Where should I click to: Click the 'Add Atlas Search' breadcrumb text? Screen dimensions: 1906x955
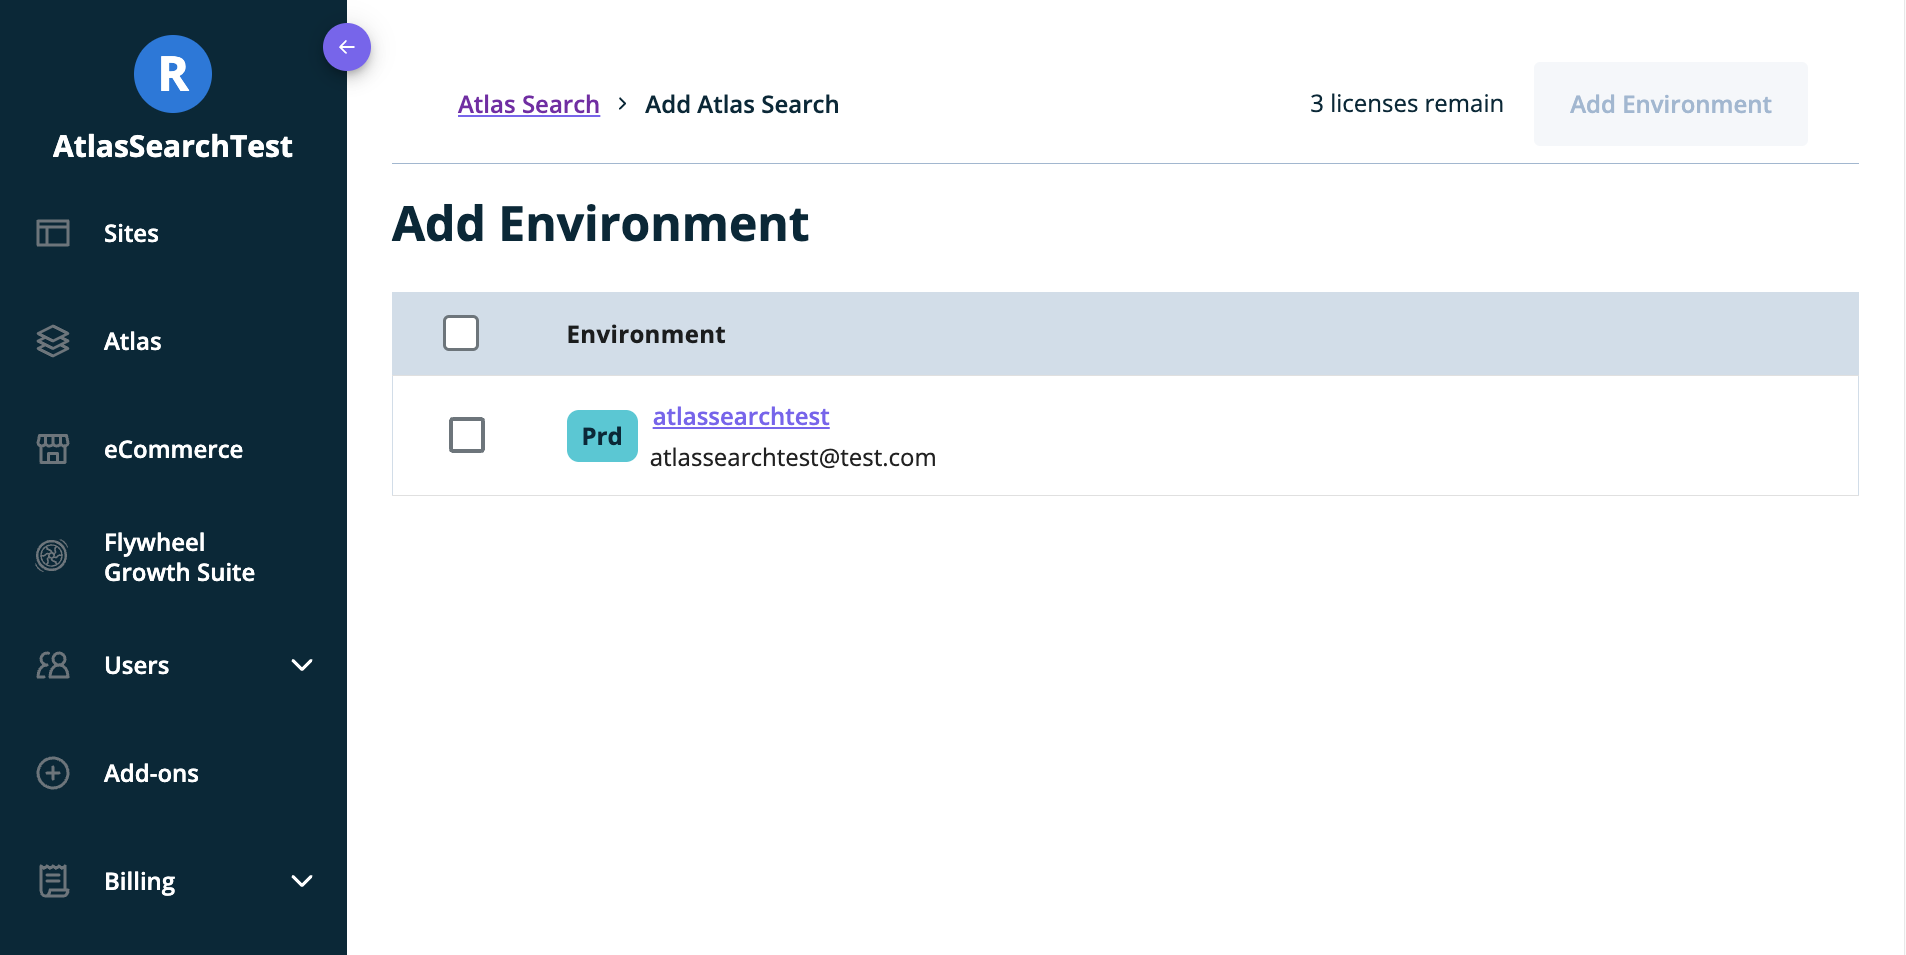point(742,104)
